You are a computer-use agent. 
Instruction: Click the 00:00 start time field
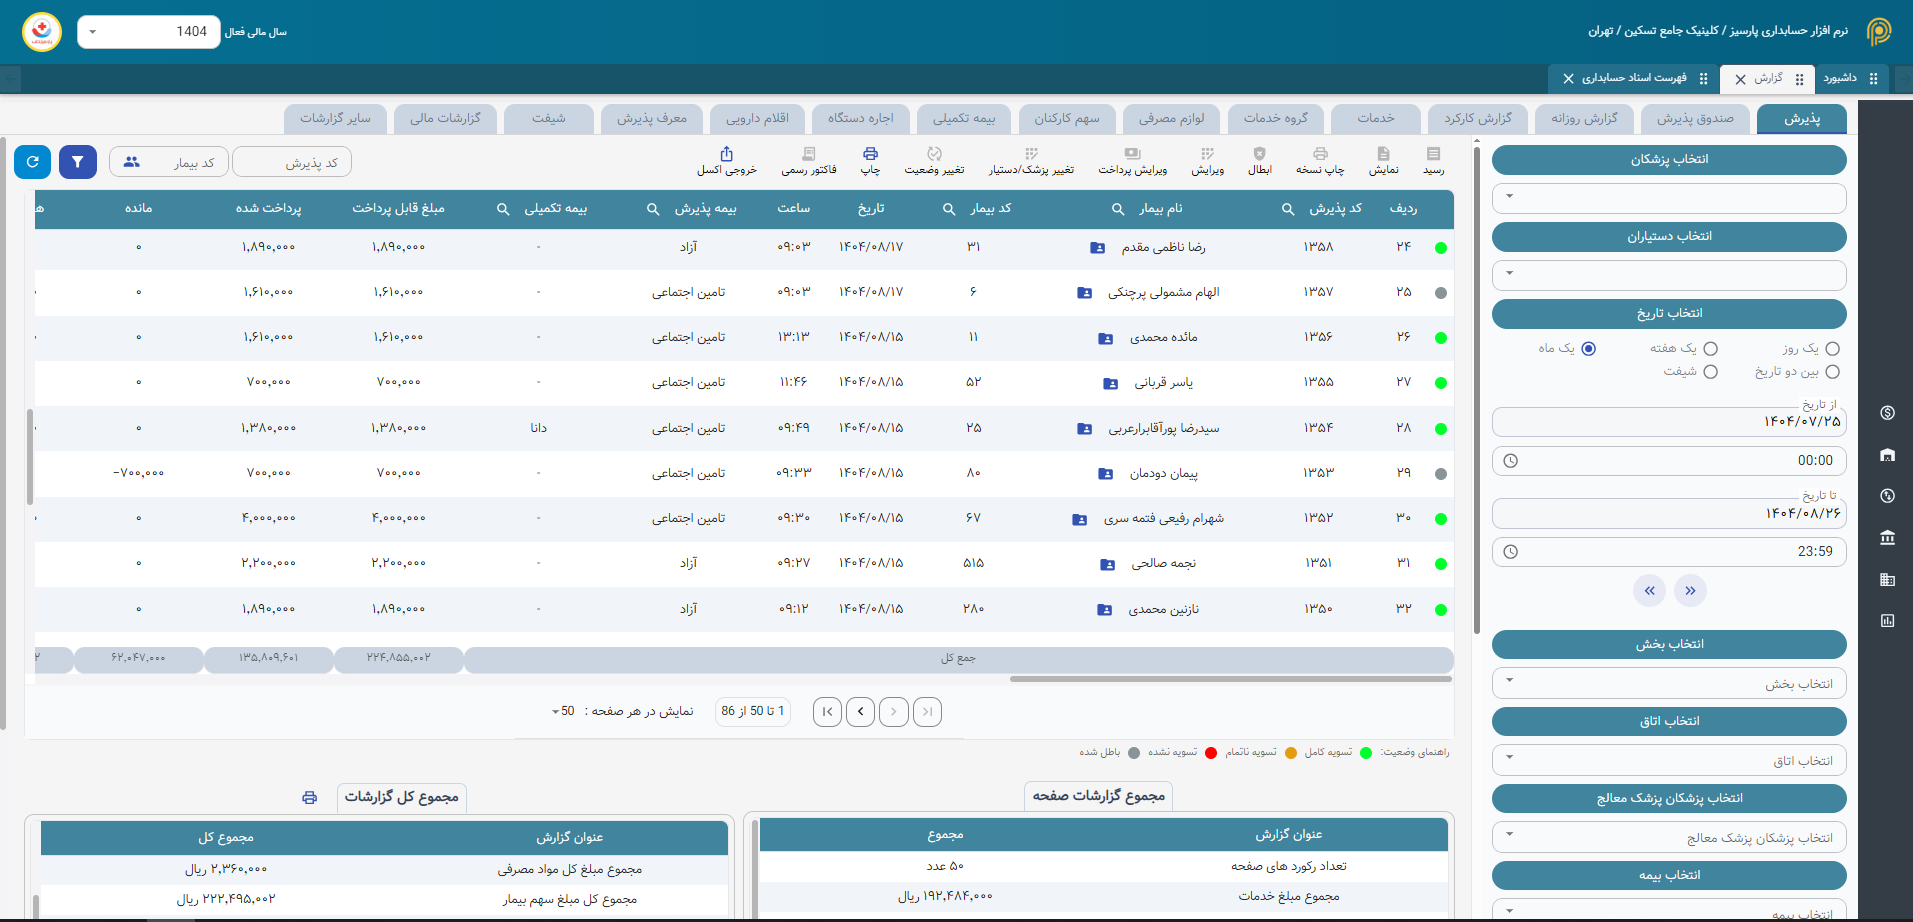[x=1669, y=461]
